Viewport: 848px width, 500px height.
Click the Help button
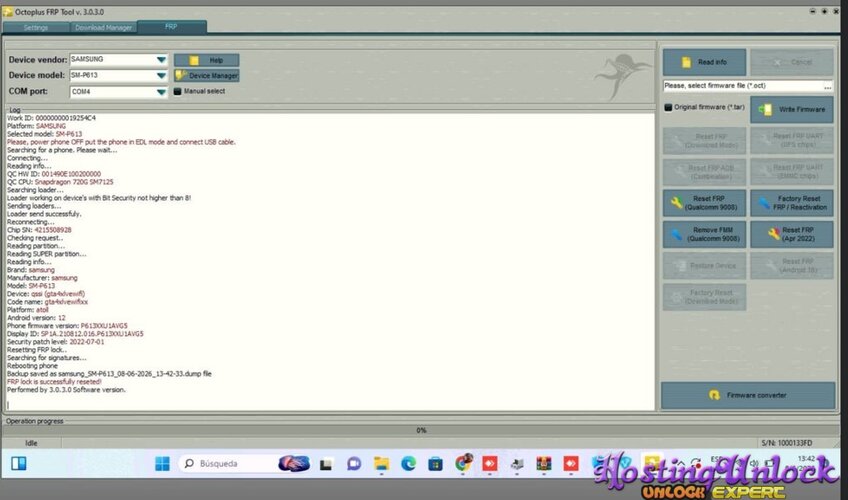pyautogui.click(x=207, y=60)
